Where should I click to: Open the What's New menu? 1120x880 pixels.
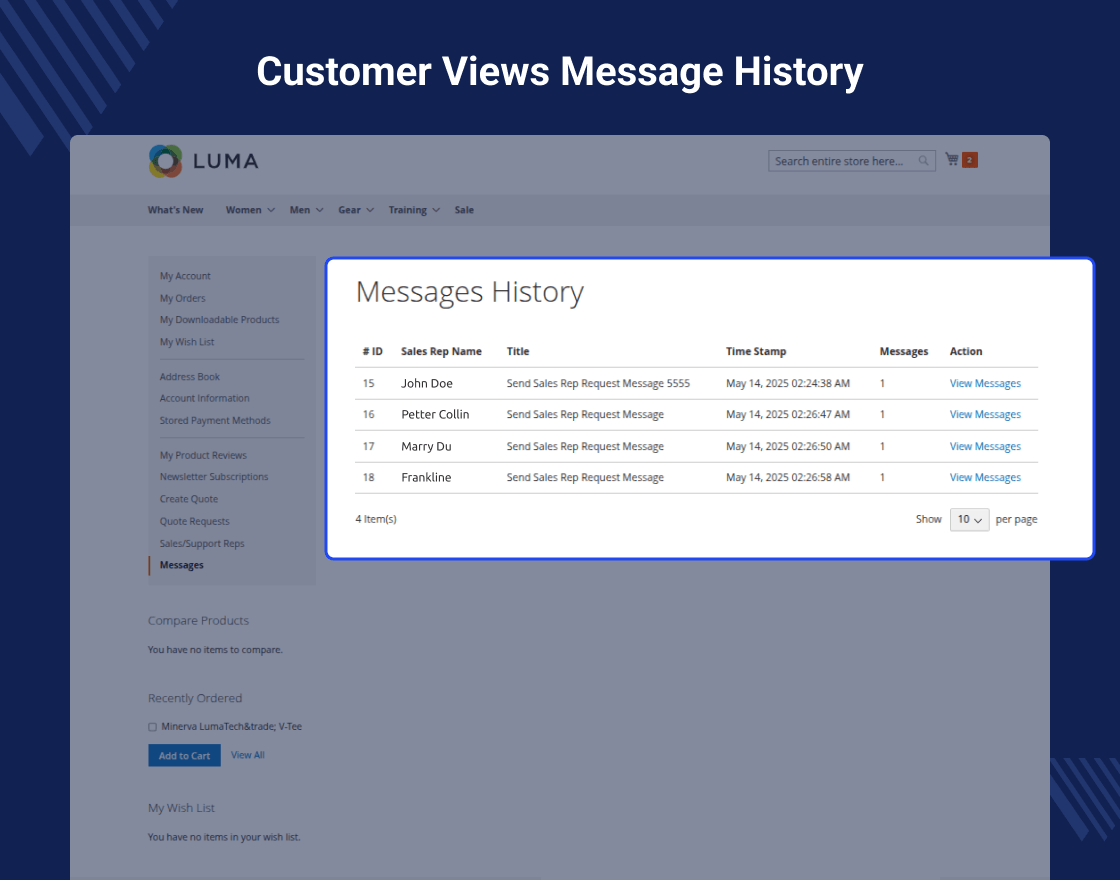tap(176, 210)
